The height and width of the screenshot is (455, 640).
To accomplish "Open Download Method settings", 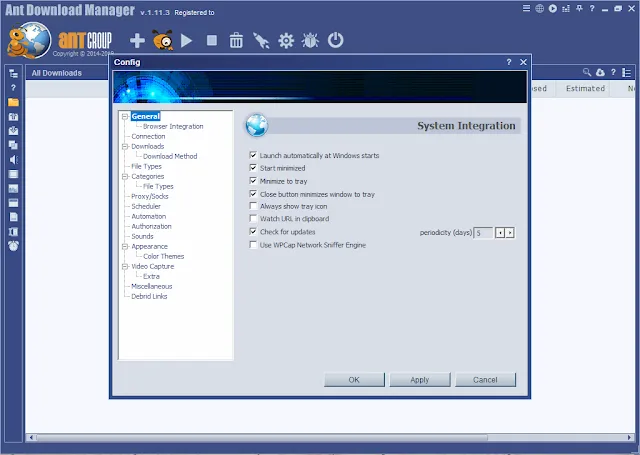I will click(x=170, y=156).
